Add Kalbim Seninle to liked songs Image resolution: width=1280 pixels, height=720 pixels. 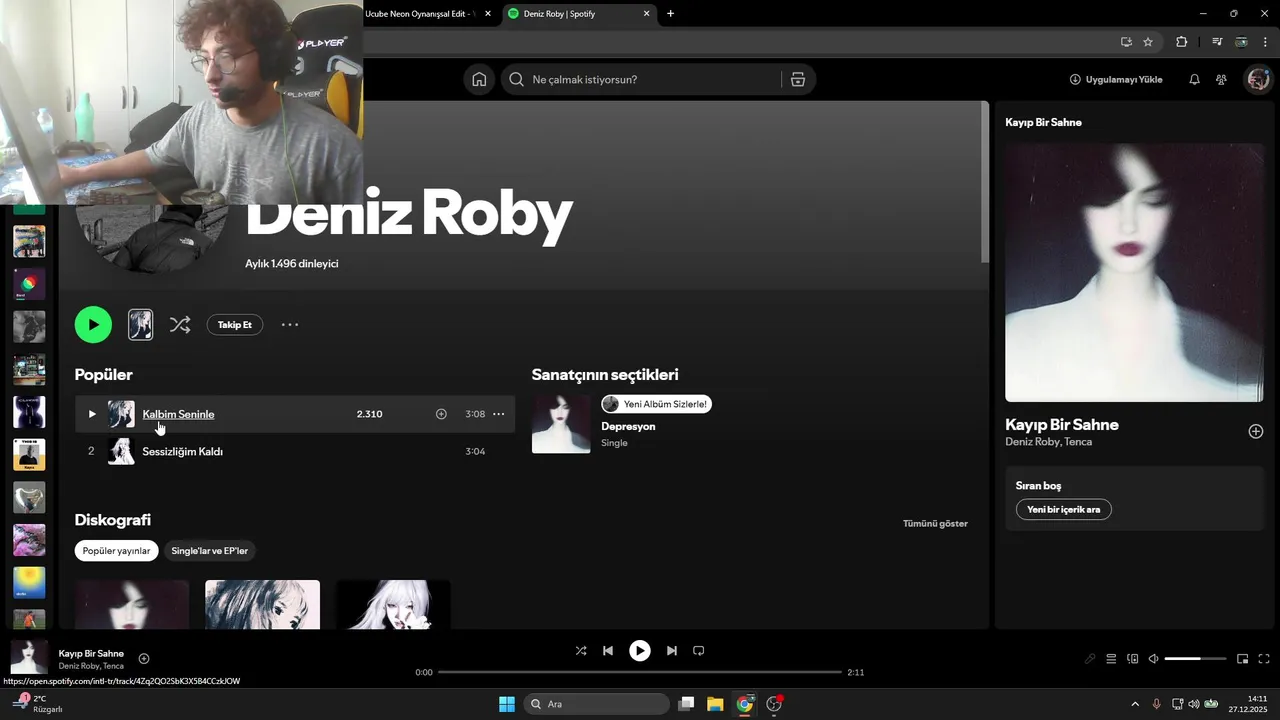(441, 414)
